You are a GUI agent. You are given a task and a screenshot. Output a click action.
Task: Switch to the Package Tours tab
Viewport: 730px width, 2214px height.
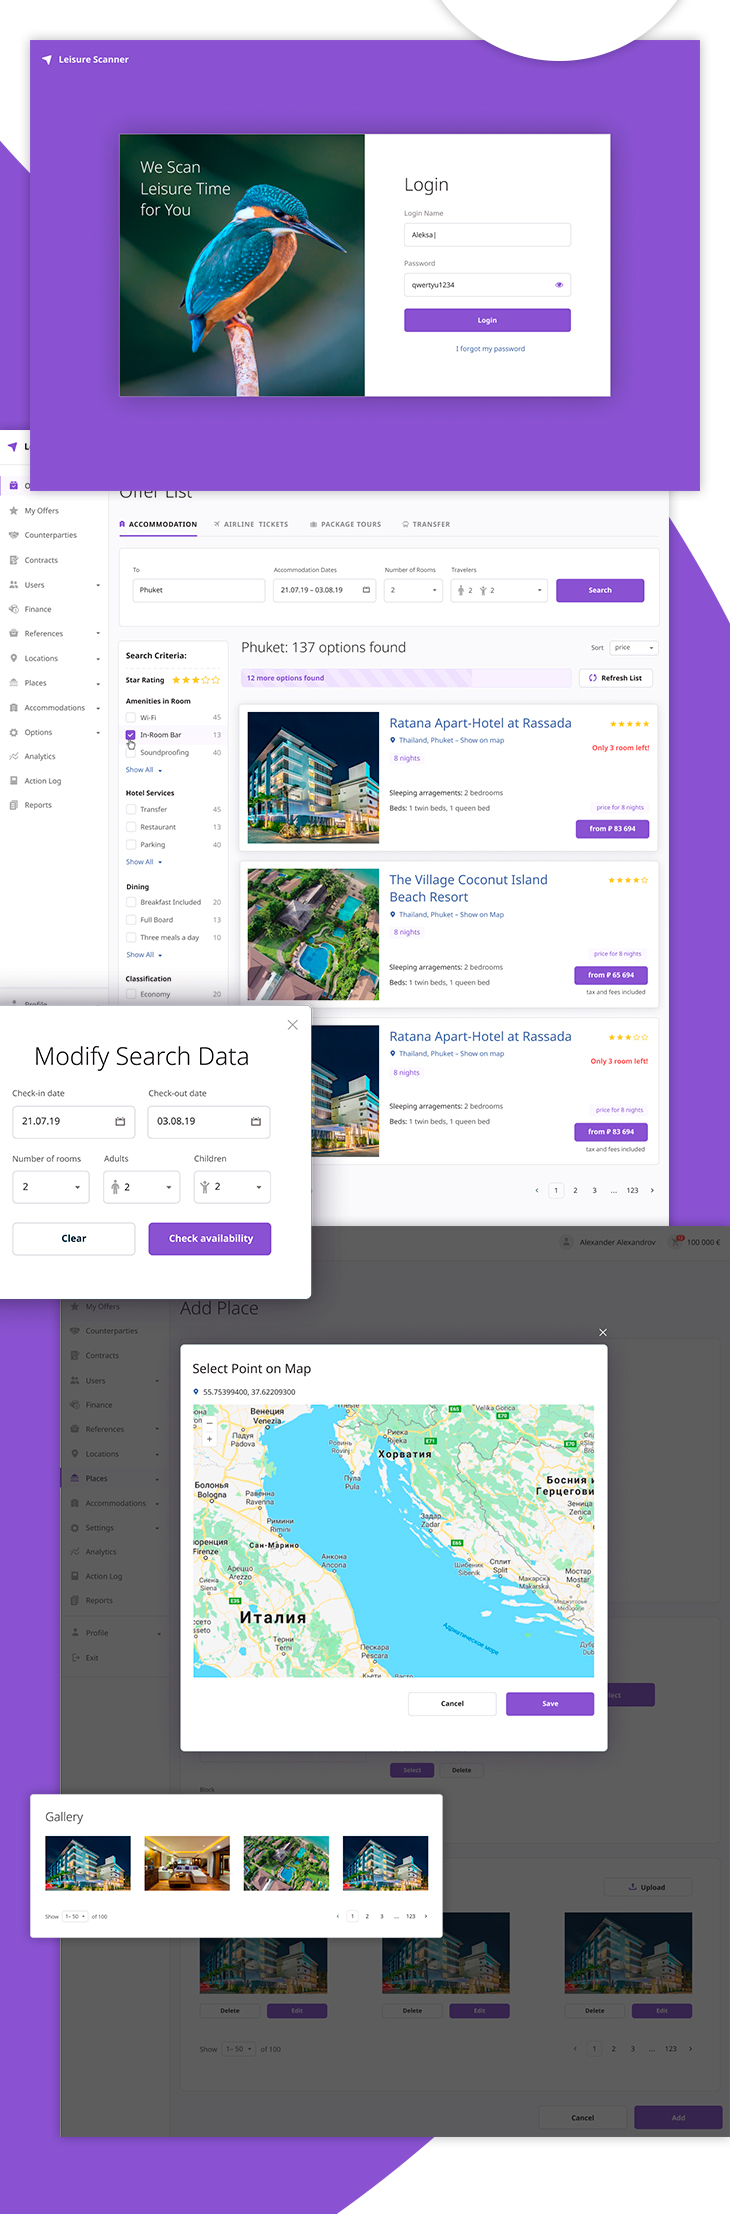[x=345, y=524]
